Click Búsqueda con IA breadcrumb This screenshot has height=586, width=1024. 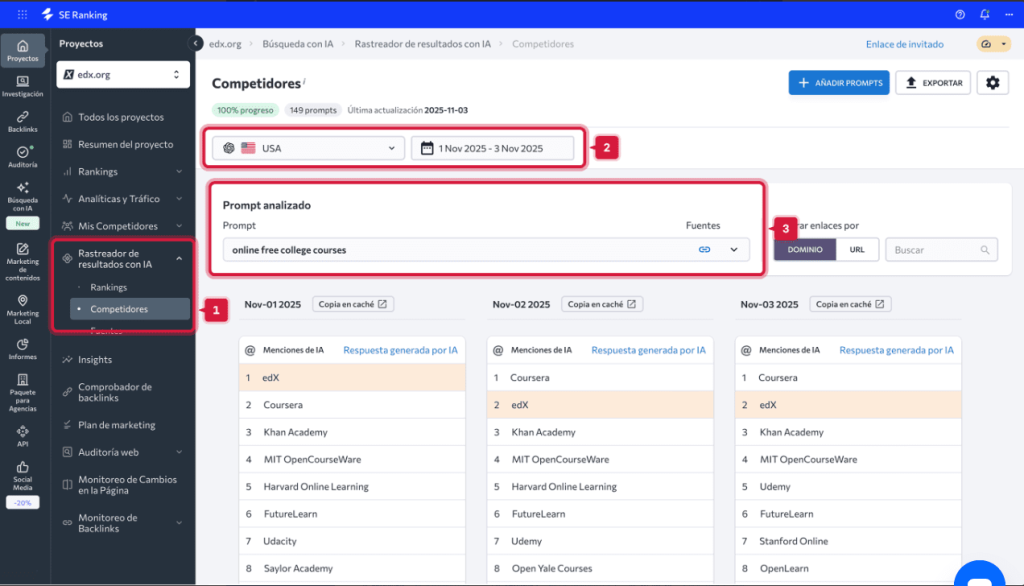tap(298, 44)
